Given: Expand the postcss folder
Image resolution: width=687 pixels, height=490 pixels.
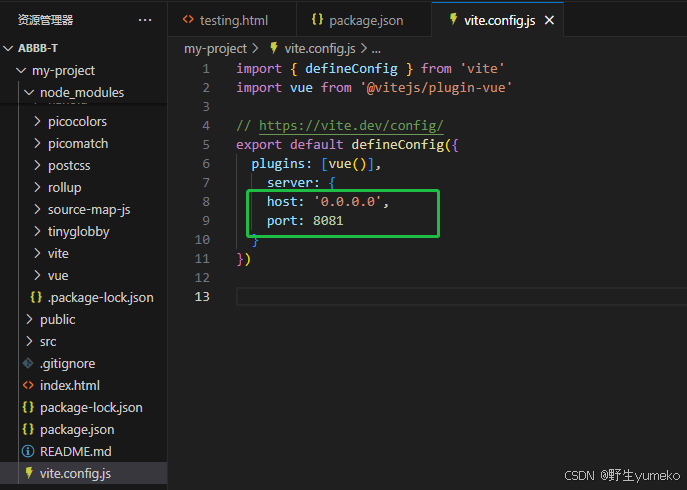Looking at the screenshot, I should pos(37,165).
